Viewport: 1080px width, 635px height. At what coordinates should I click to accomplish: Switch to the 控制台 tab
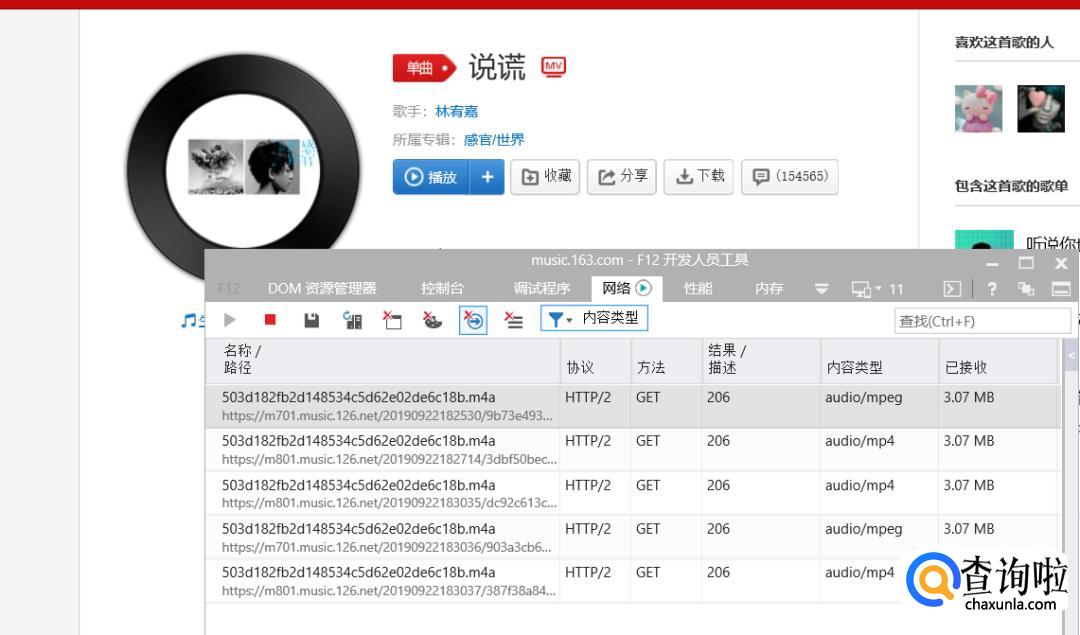[x=442, y=289]
